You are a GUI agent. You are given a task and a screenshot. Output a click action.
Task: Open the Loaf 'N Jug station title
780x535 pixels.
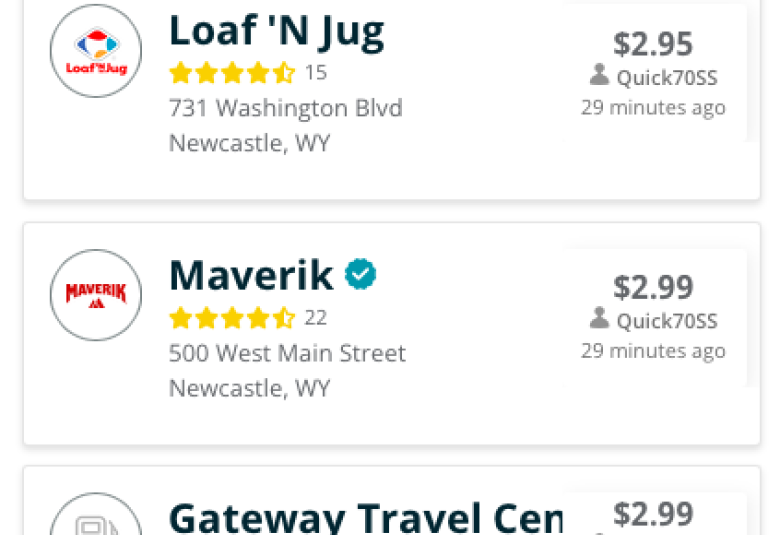click(x=277, y=32)
